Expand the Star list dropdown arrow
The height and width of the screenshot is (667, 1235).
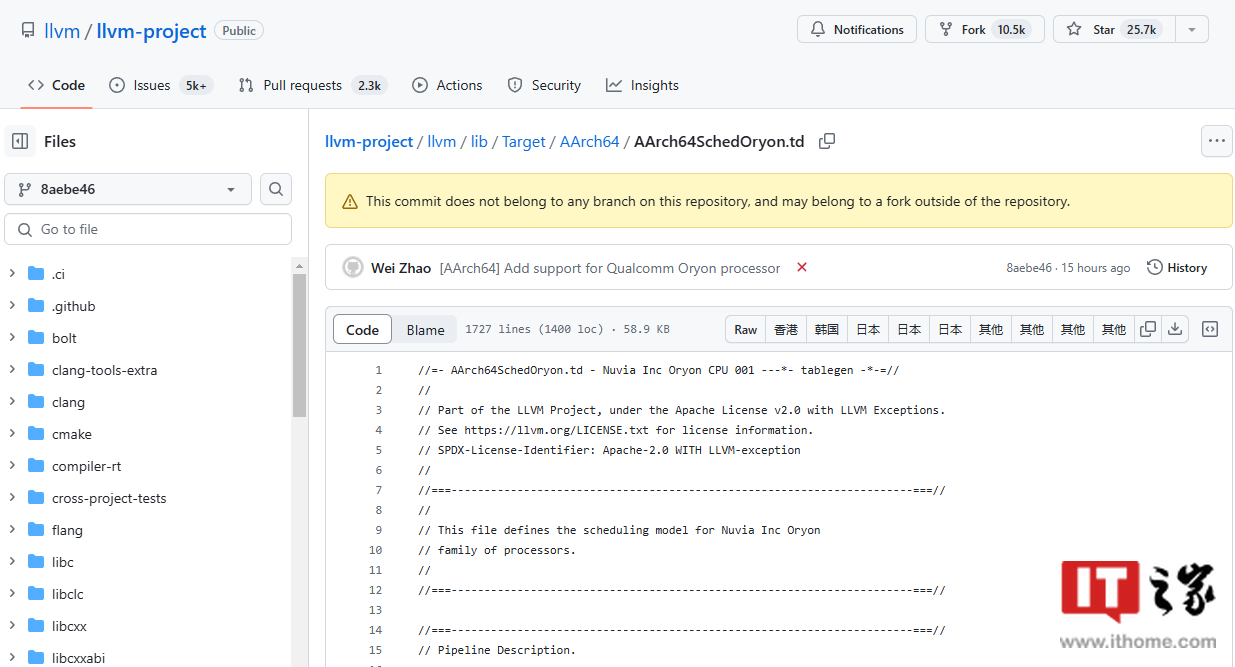(x=1191, y=30)
